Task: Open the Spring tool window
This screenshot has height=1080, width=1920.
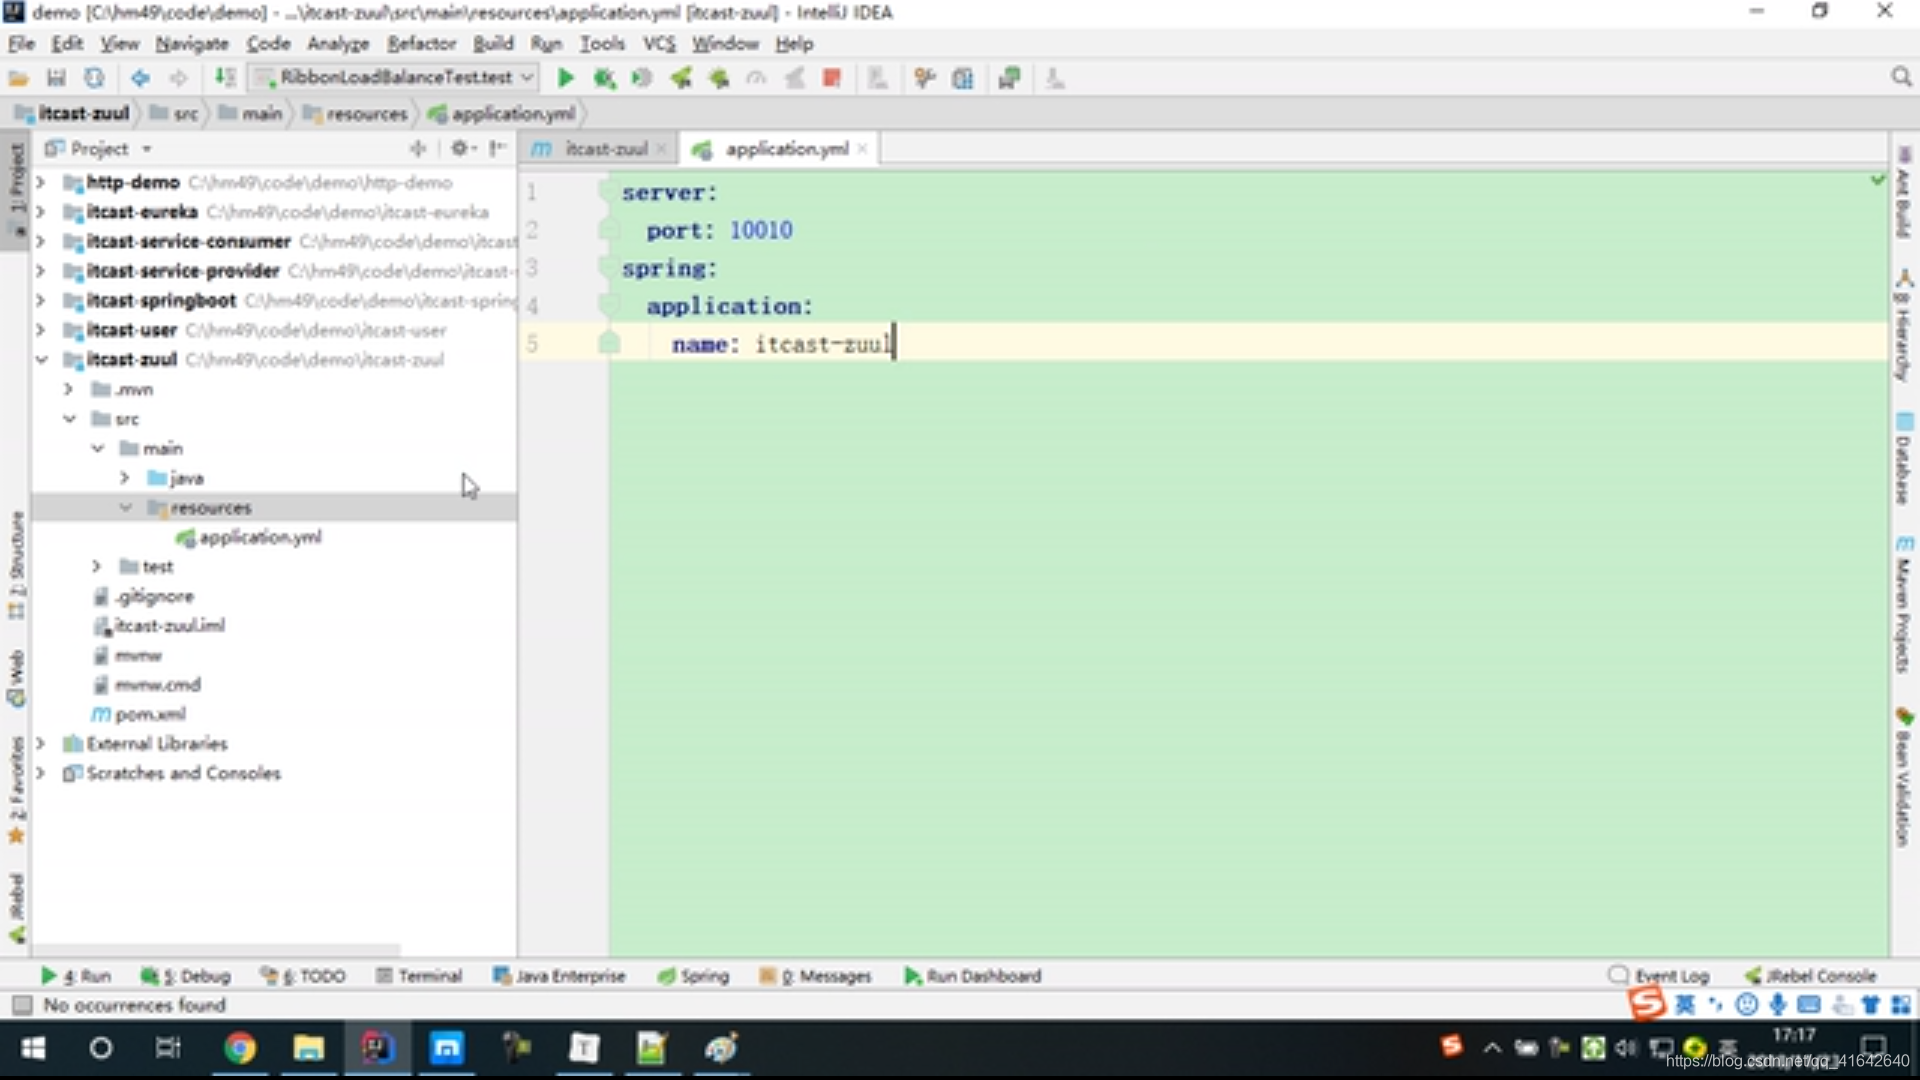Action: pyautogui.click(x=693, y=975)
